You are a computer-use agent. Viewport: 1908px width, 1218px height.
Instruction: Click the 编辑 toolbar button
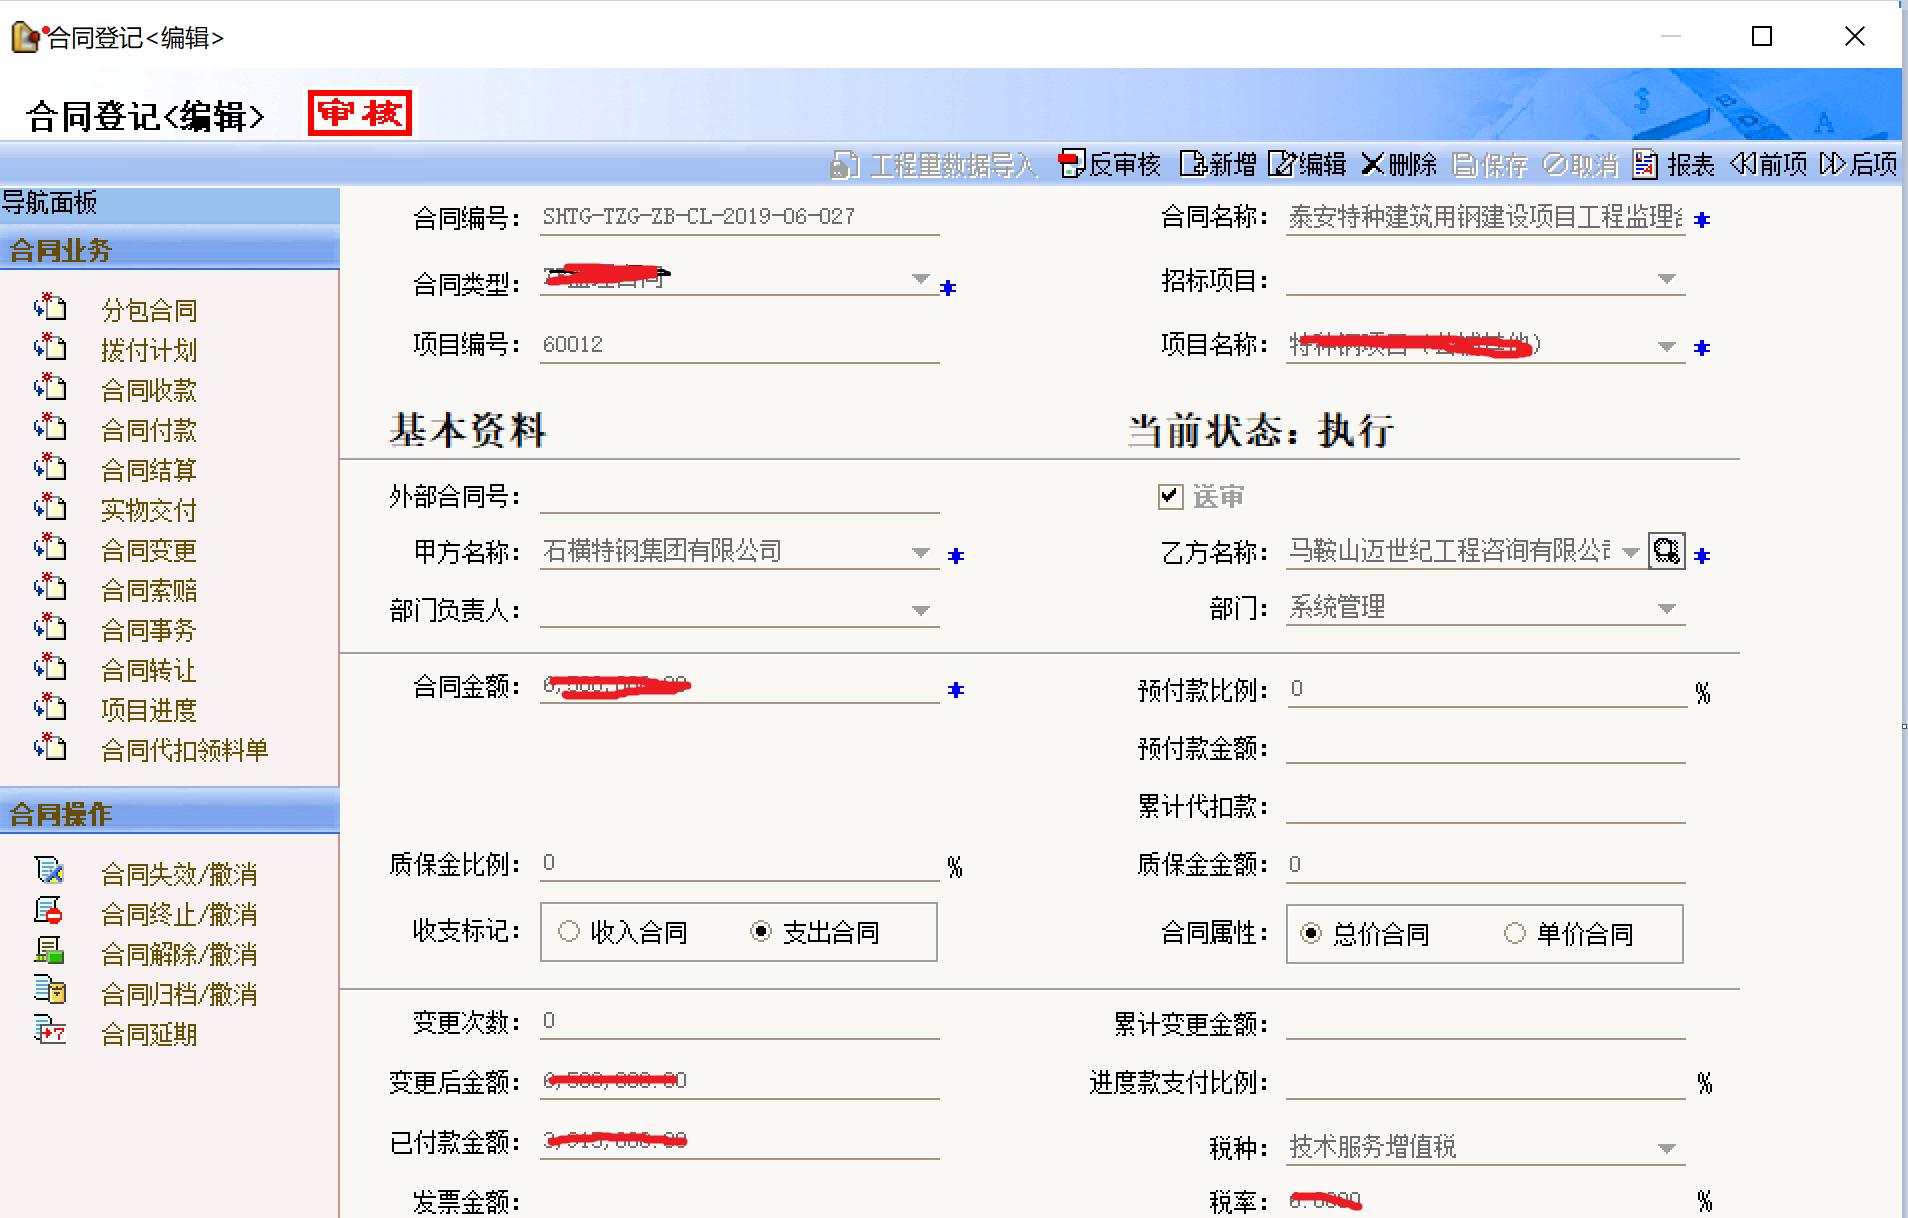tap(1307, 164)
